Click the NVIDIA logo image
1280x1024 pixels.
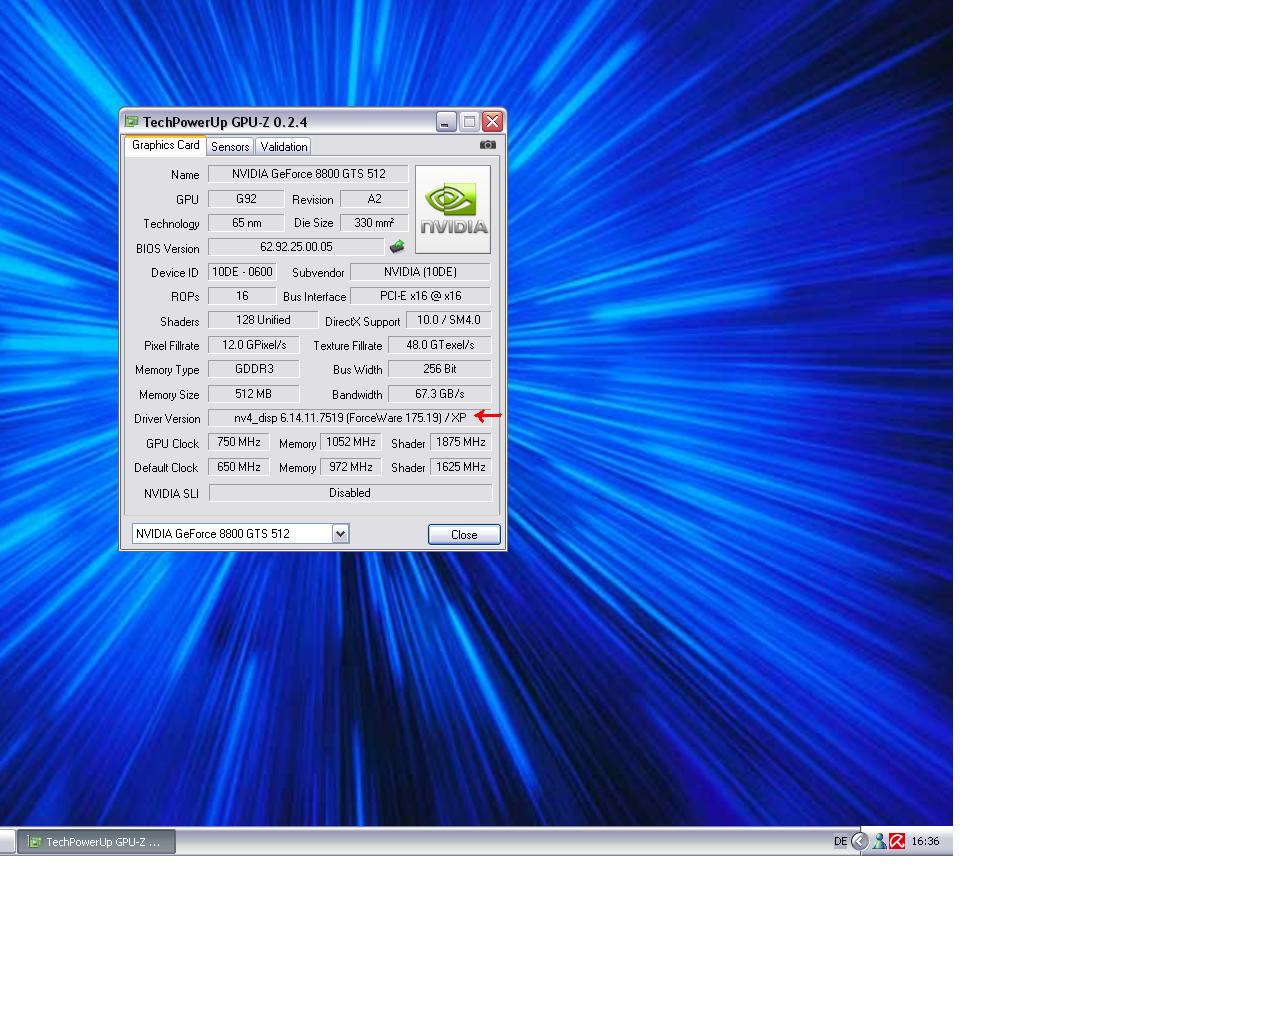tap(453, 209)
